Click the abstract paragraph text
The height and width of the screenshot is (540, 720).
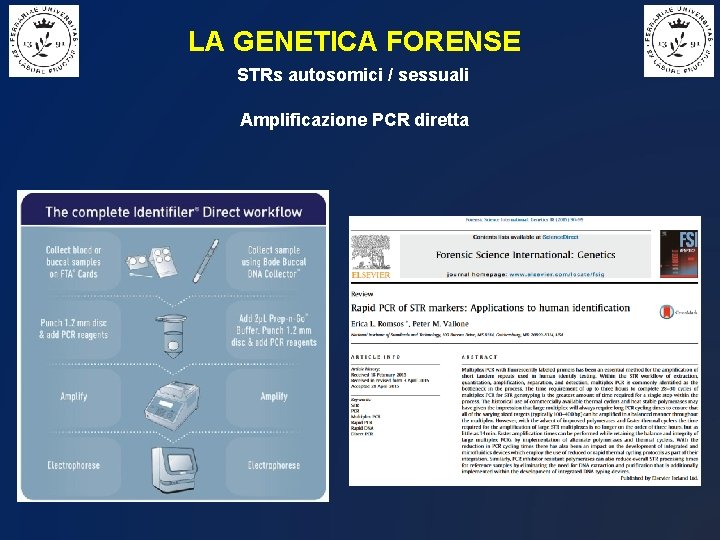(579, 420)
